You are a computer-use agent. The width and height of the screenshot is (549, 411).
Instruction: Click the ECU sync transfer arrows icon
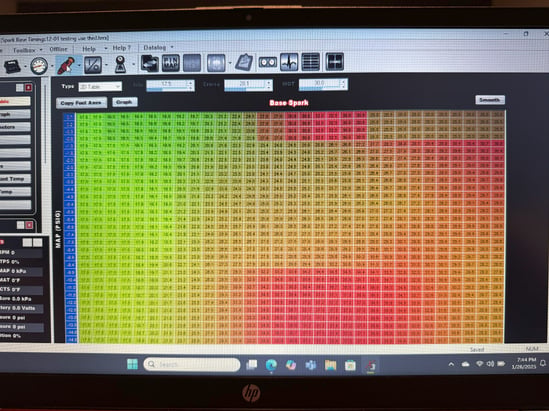point(150,63)
